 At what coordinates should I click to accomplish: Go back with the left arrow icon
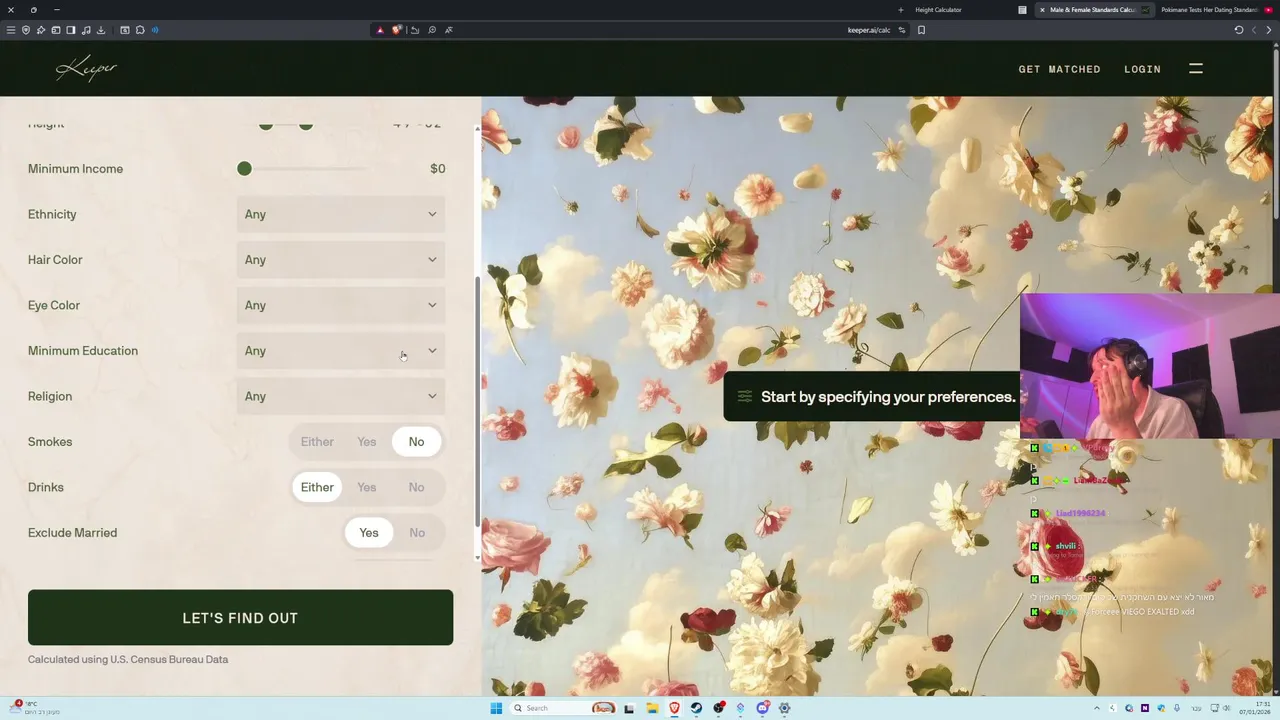(x=1254, y=30)
